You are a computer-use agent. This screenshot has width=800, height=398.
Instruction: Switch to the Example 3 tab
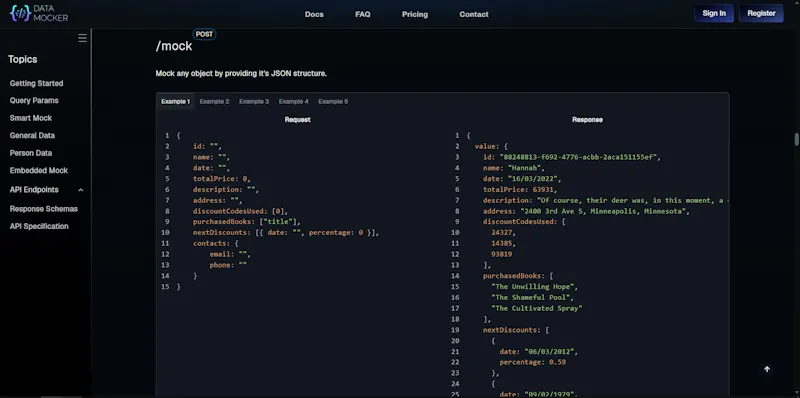254,102
